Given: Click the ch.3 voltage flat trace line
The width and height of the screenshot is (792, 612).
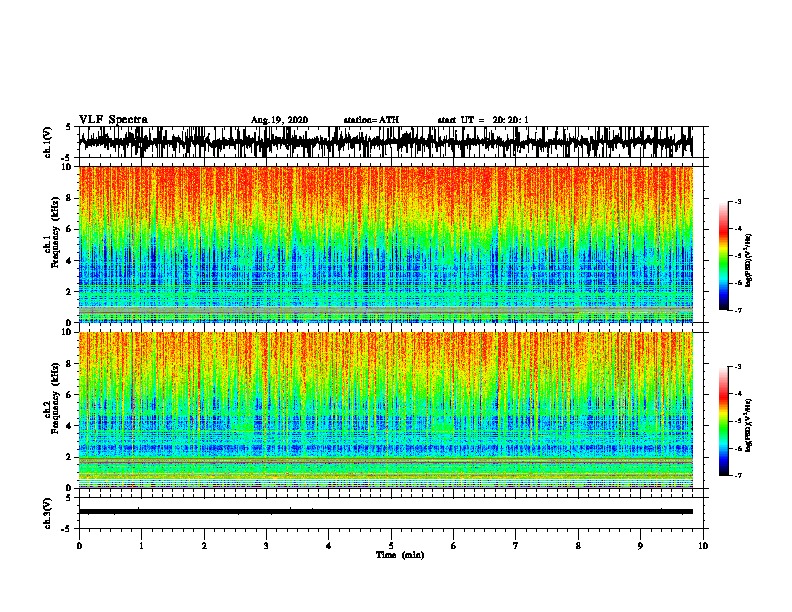Looking at the screenshot, I should pyautogui.click(x=385, y=512).
